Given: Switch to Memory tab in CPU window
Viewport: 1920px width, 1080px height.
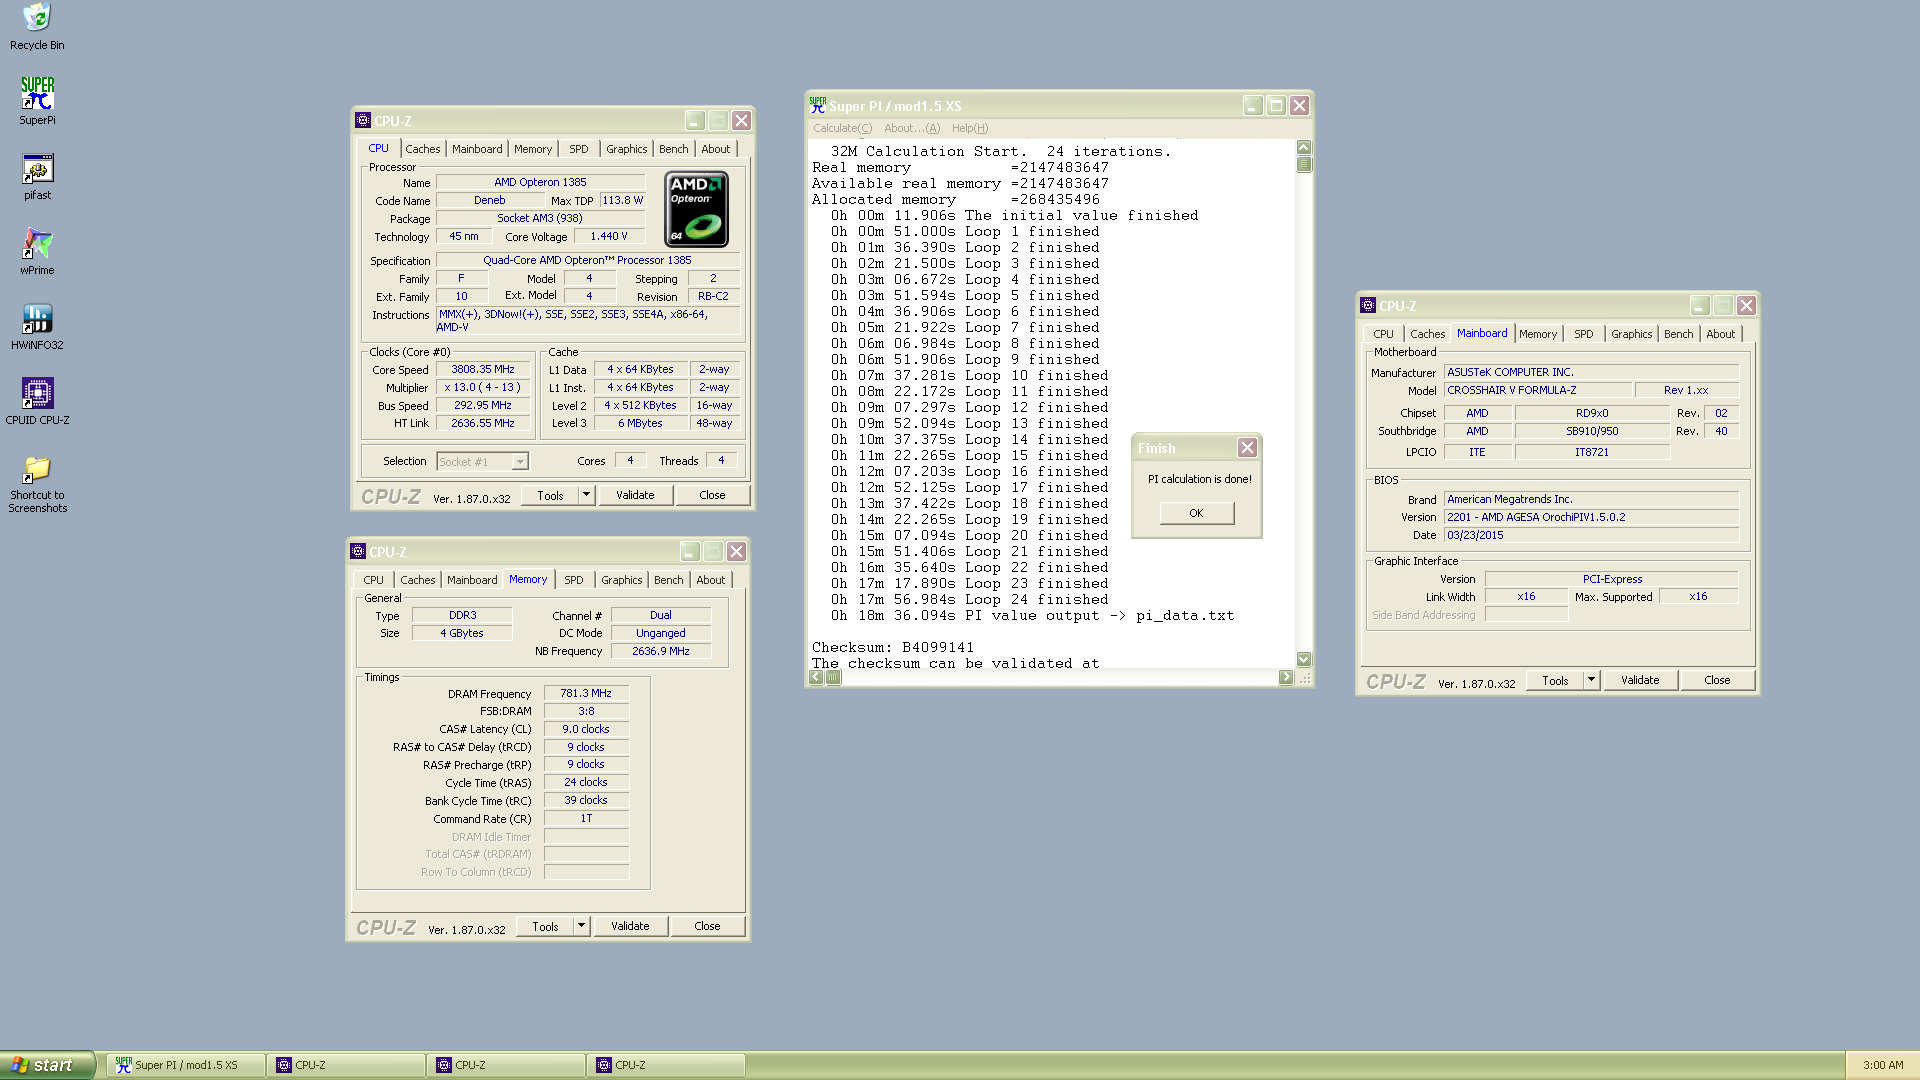Looking at the screenshot, I should coord(533,149).
